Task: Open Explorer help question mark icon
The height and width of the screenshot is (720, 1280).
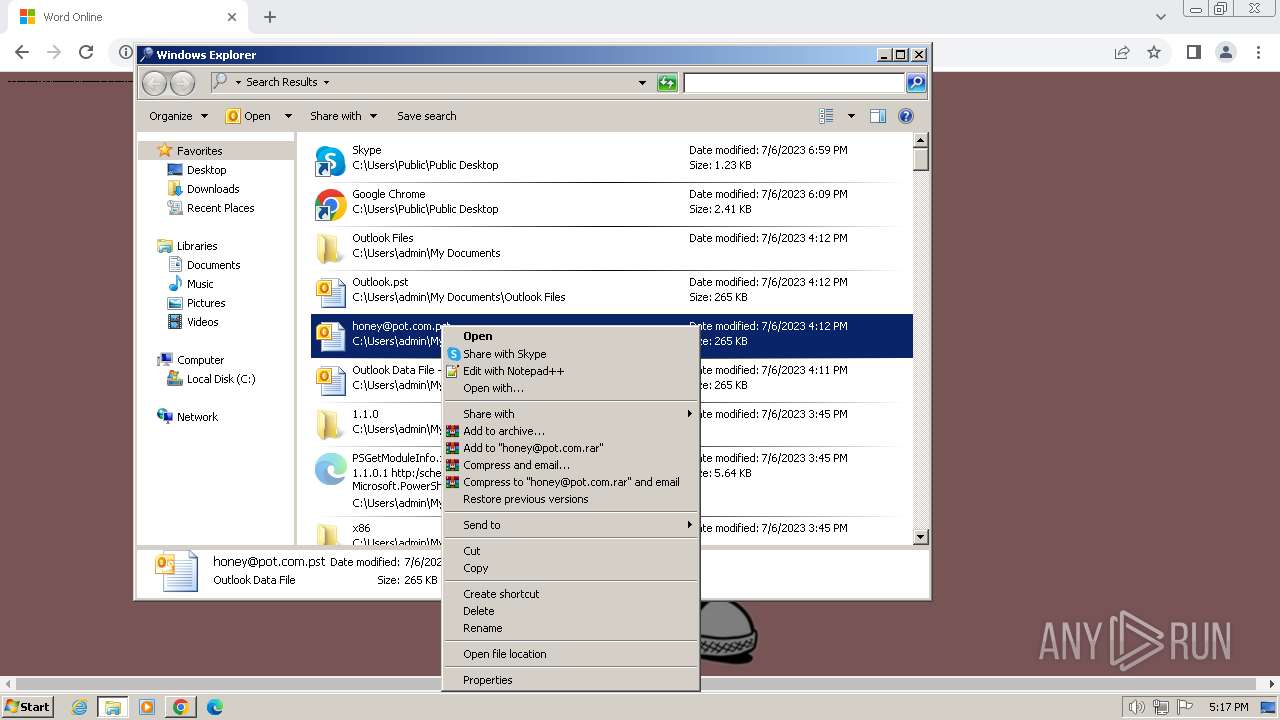Action: pos(906,116)
